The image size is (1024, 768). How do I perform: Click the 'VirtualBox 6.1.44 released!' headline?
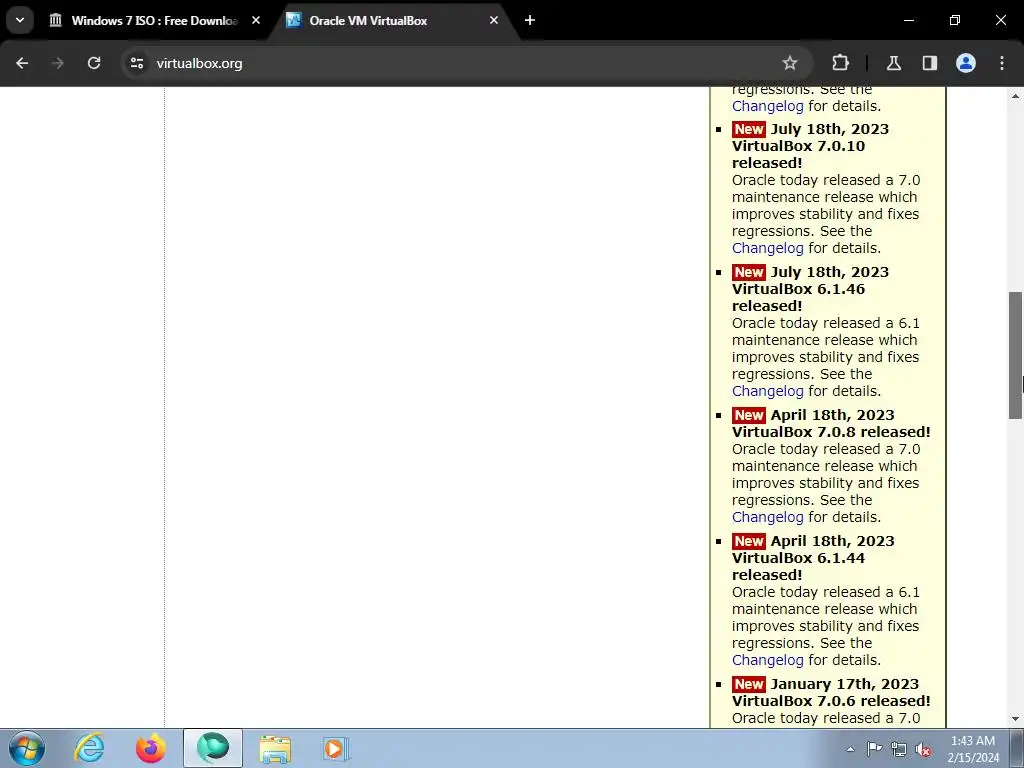pyautogui.click(x=798, y=567)
